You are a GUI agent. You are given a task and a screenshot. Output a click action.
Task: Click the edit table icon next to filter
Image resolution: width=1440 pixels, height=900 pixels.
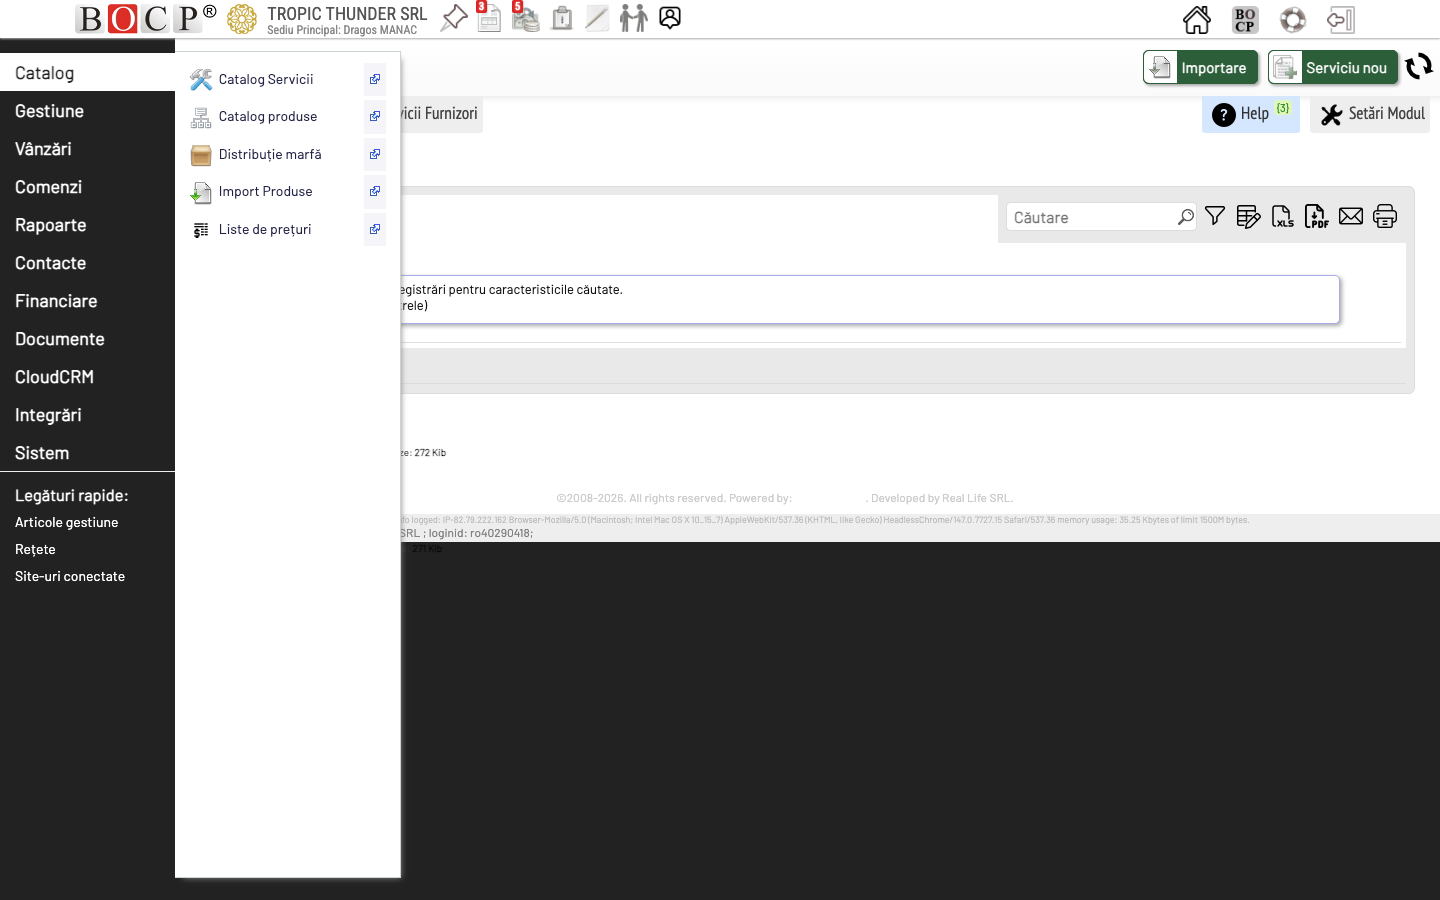1248,216
